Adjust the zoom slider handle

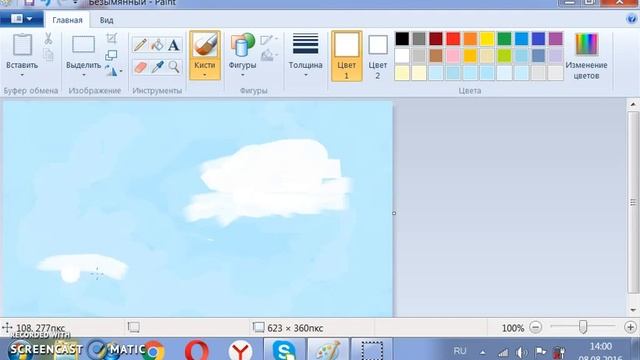(x=583, y=327)
